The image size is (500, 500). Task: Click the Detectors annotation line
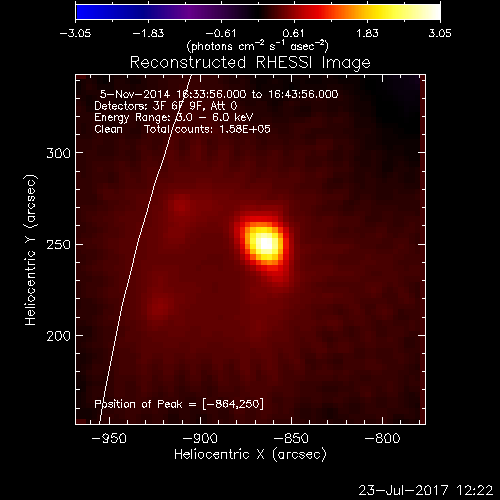tap(166, 106)
